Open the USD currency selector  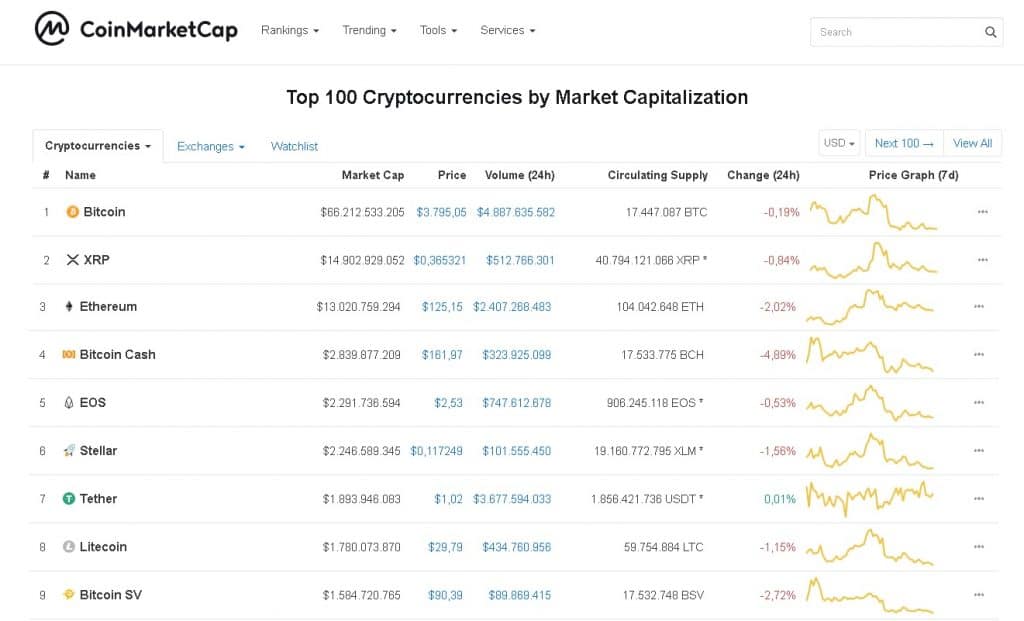tap(839, 143)
